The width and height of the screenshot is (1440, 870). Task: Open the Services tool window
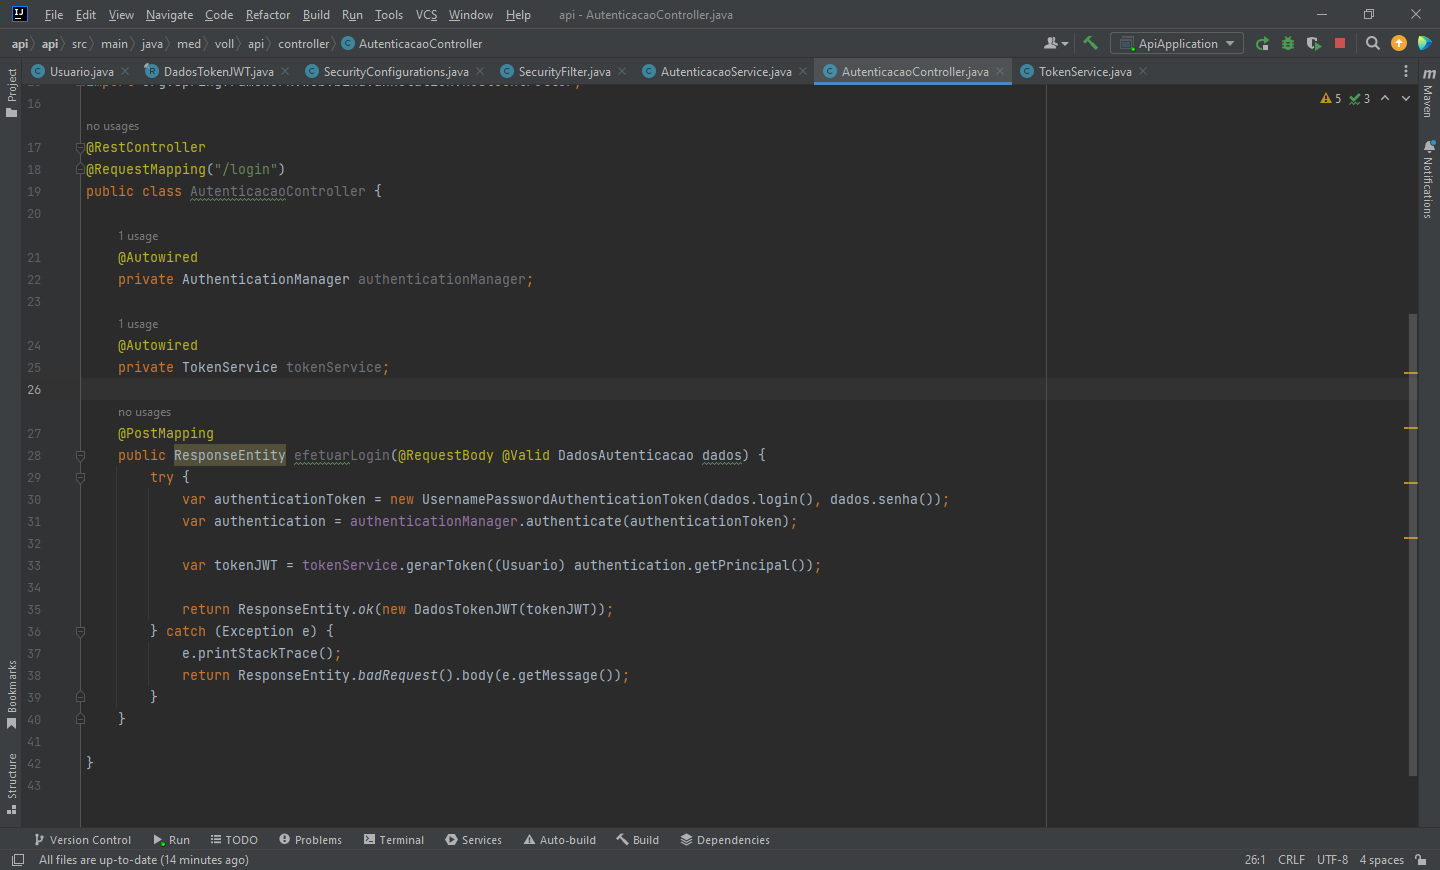coord(473,840)
